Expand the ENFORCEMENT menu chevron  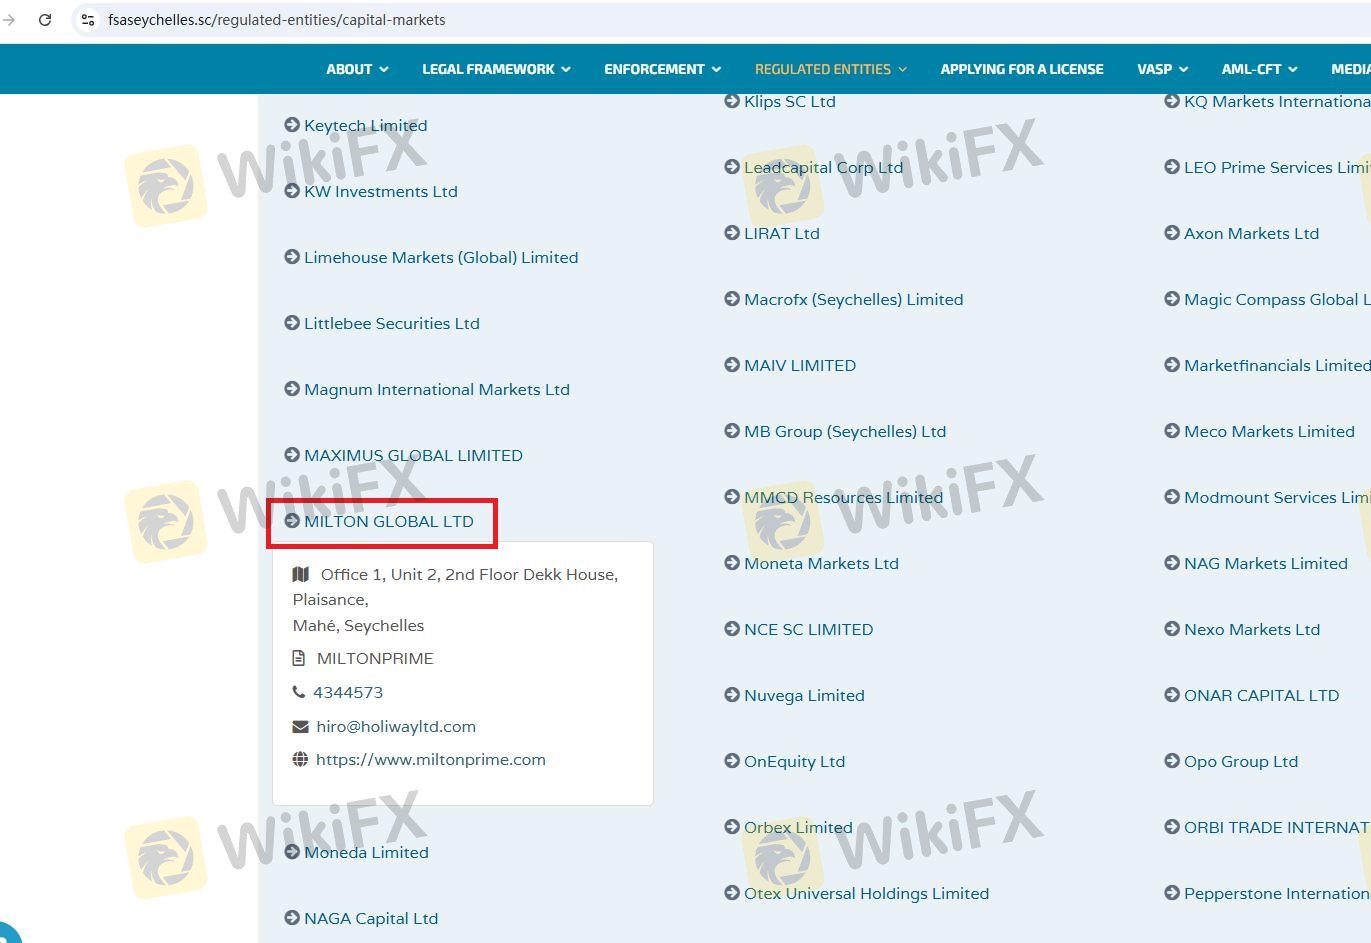coord(716,70)
